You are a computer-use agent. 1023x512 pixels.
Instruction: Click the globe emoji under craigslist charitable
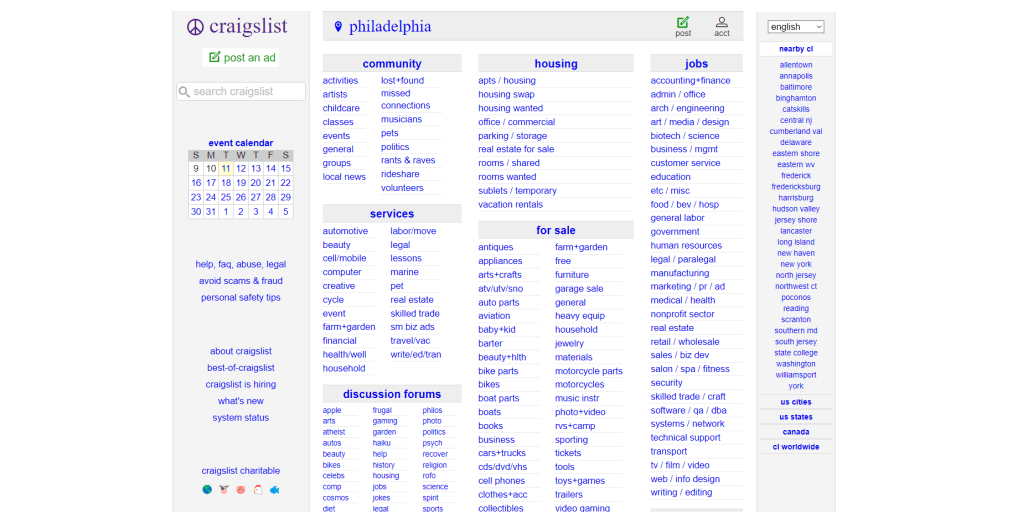pos(207,490)
